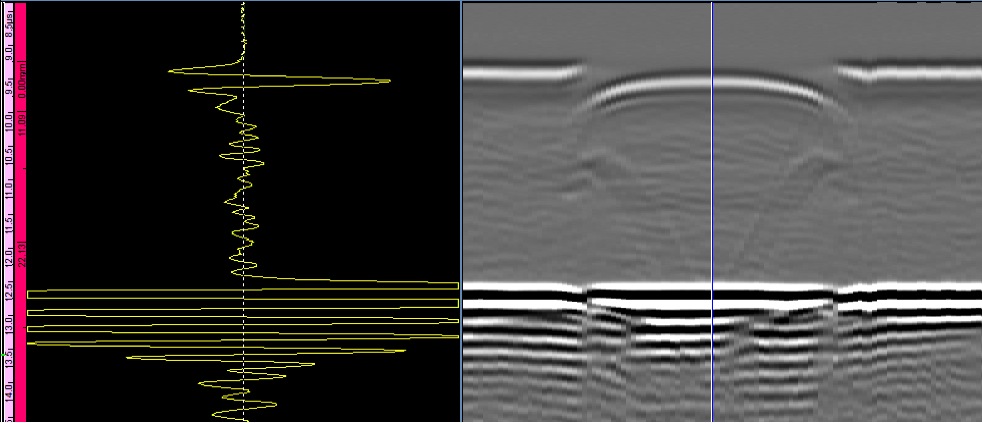The image size is (982, 423).
Task: Select the first large rightward A-scan peak tip
Action: 389,81
